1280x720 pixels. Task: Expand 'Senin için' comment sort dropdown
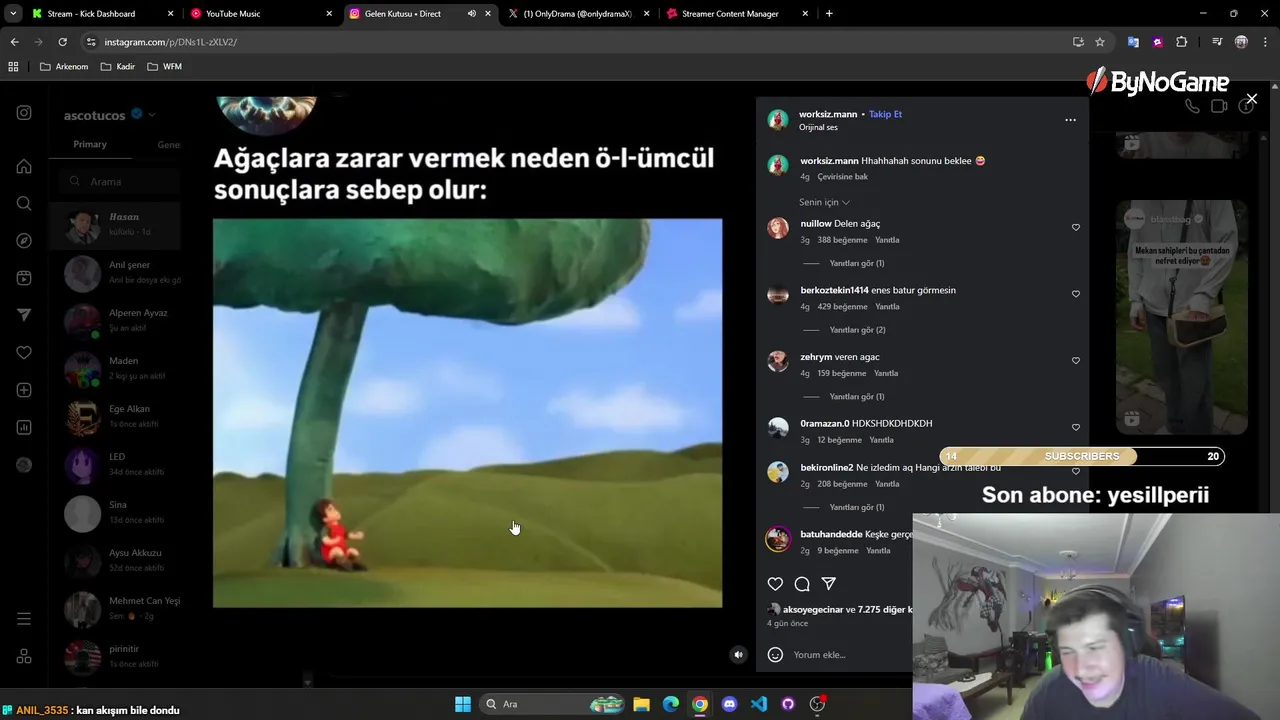pos(824,202)
